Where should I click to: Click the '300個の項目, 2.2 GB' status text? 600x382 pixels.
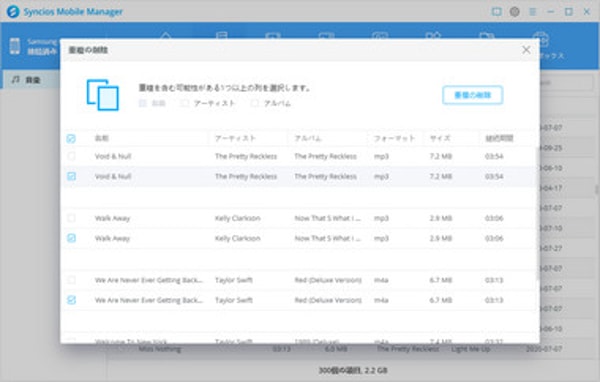tap(353, 370)
